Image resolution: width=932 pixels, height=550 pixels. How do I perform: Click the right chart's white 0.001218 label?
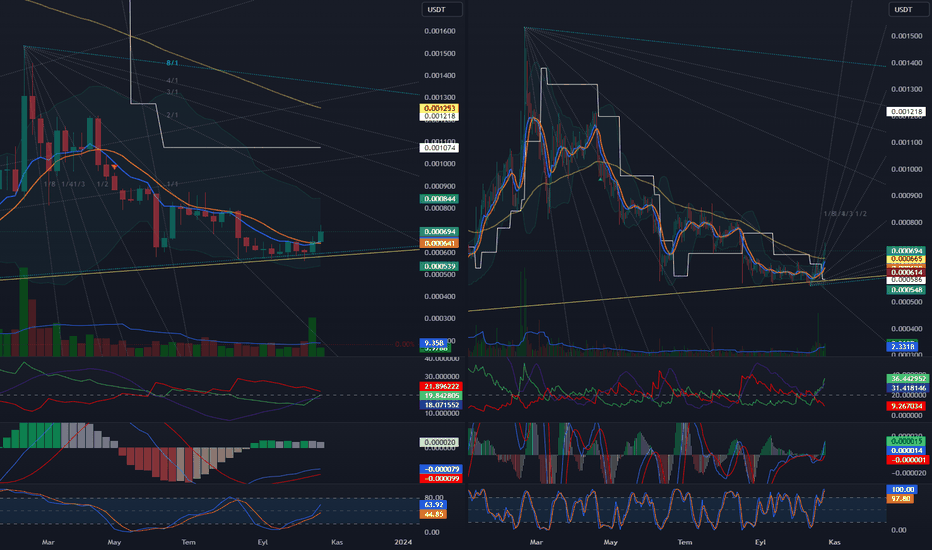point(906,112)
